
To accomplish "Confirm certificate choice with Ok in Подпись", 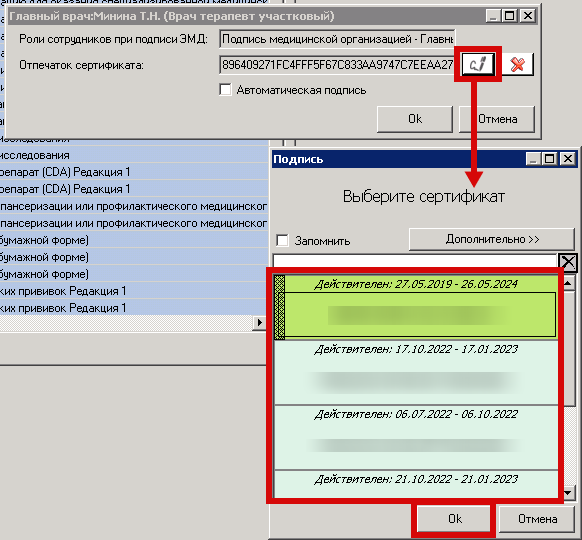I will point(455,518).
